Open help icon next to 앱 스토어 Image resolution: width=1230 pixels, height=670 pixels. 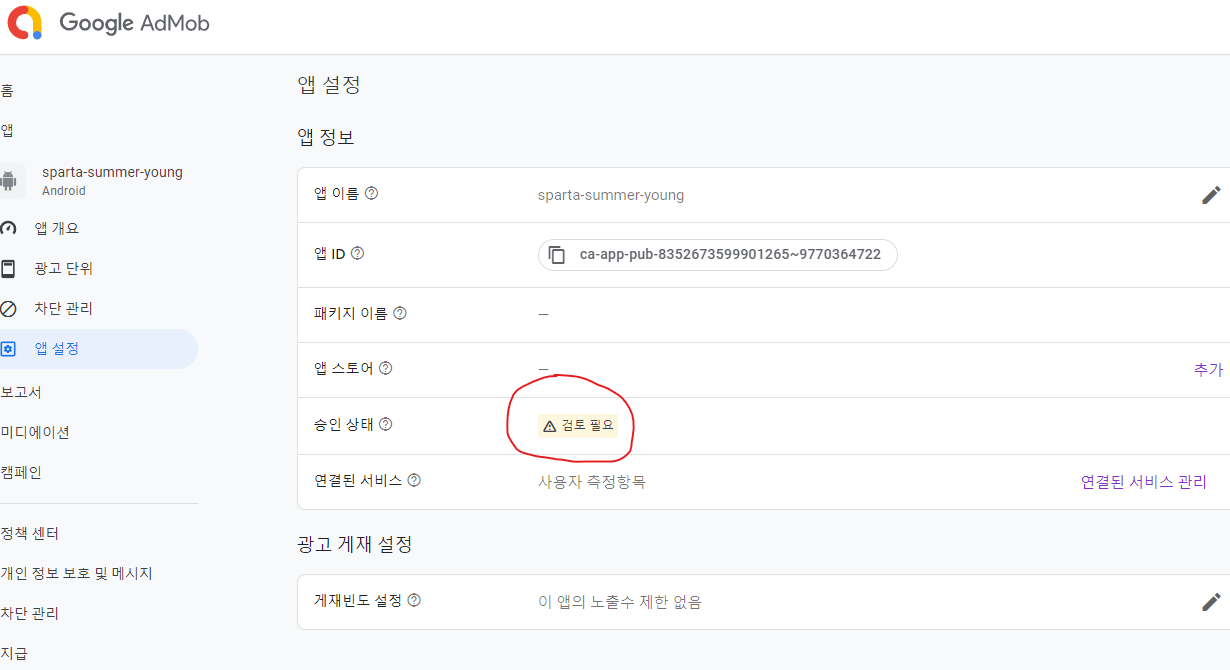(x=386, y=368)
